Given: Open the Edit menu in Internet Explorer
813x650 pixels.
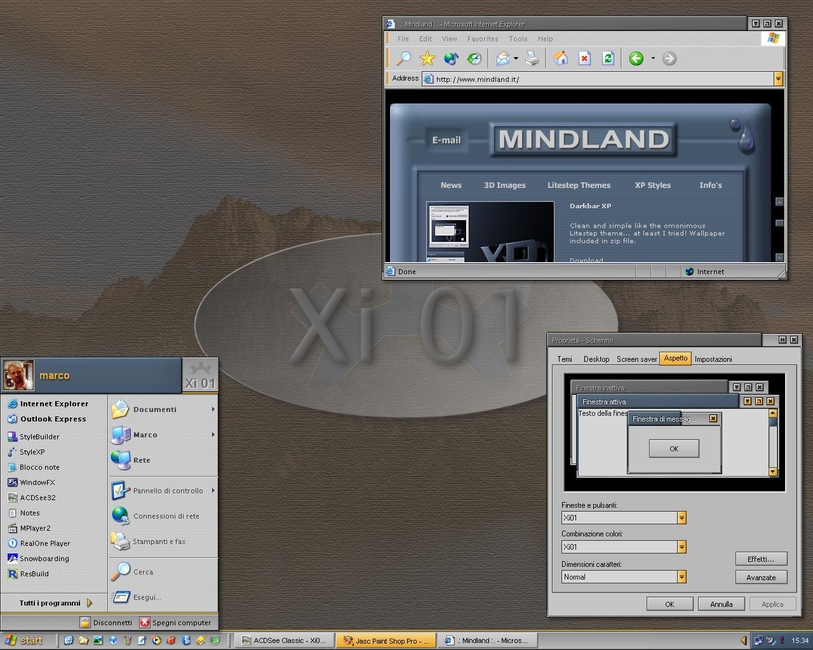Looking at the screenshot, I should 425,39.
